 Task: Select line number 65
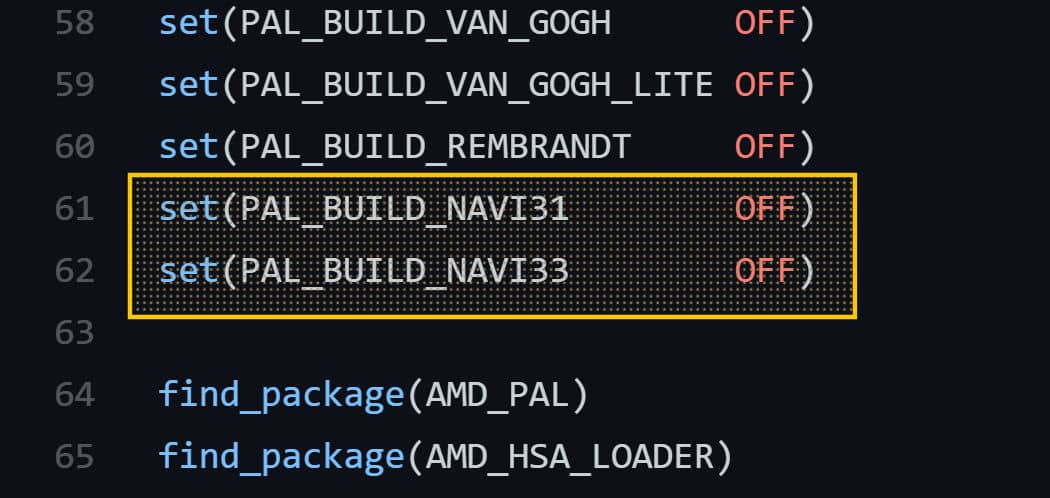(75, 456)
